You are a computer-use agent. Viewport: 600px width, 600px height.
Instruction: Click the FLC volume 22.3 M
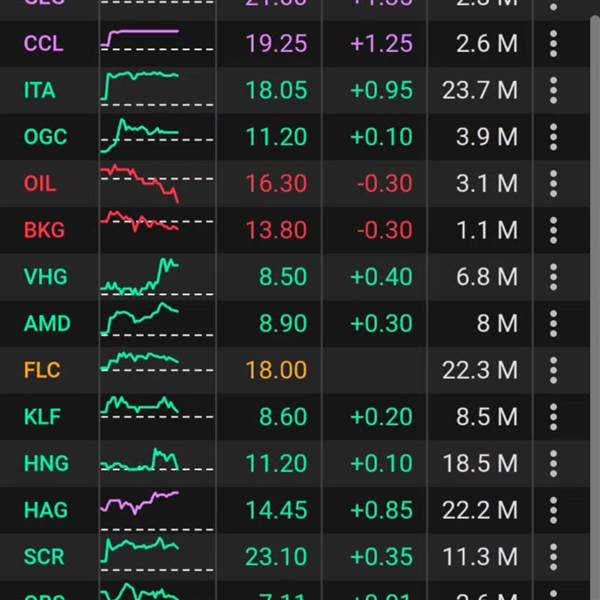point(480,370)
